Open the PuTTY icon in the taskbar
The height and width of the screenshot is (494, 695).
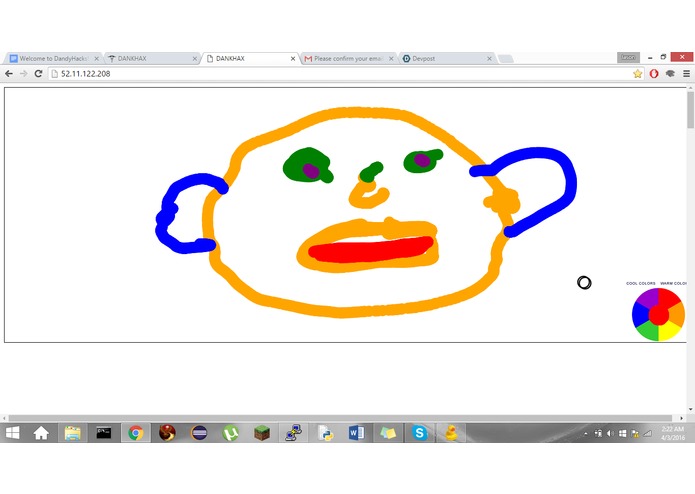point(293,433)
